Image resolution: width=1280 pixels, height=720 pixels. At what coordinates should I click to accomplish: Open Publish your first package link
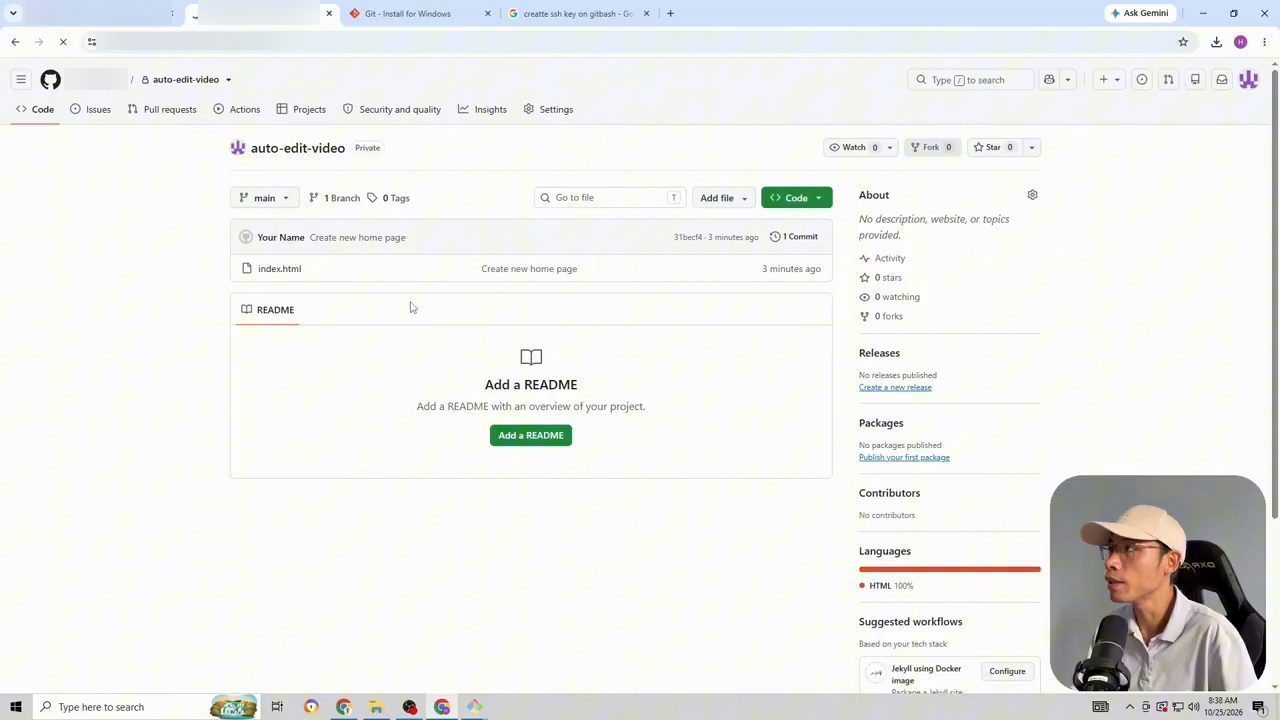(904, 457)
